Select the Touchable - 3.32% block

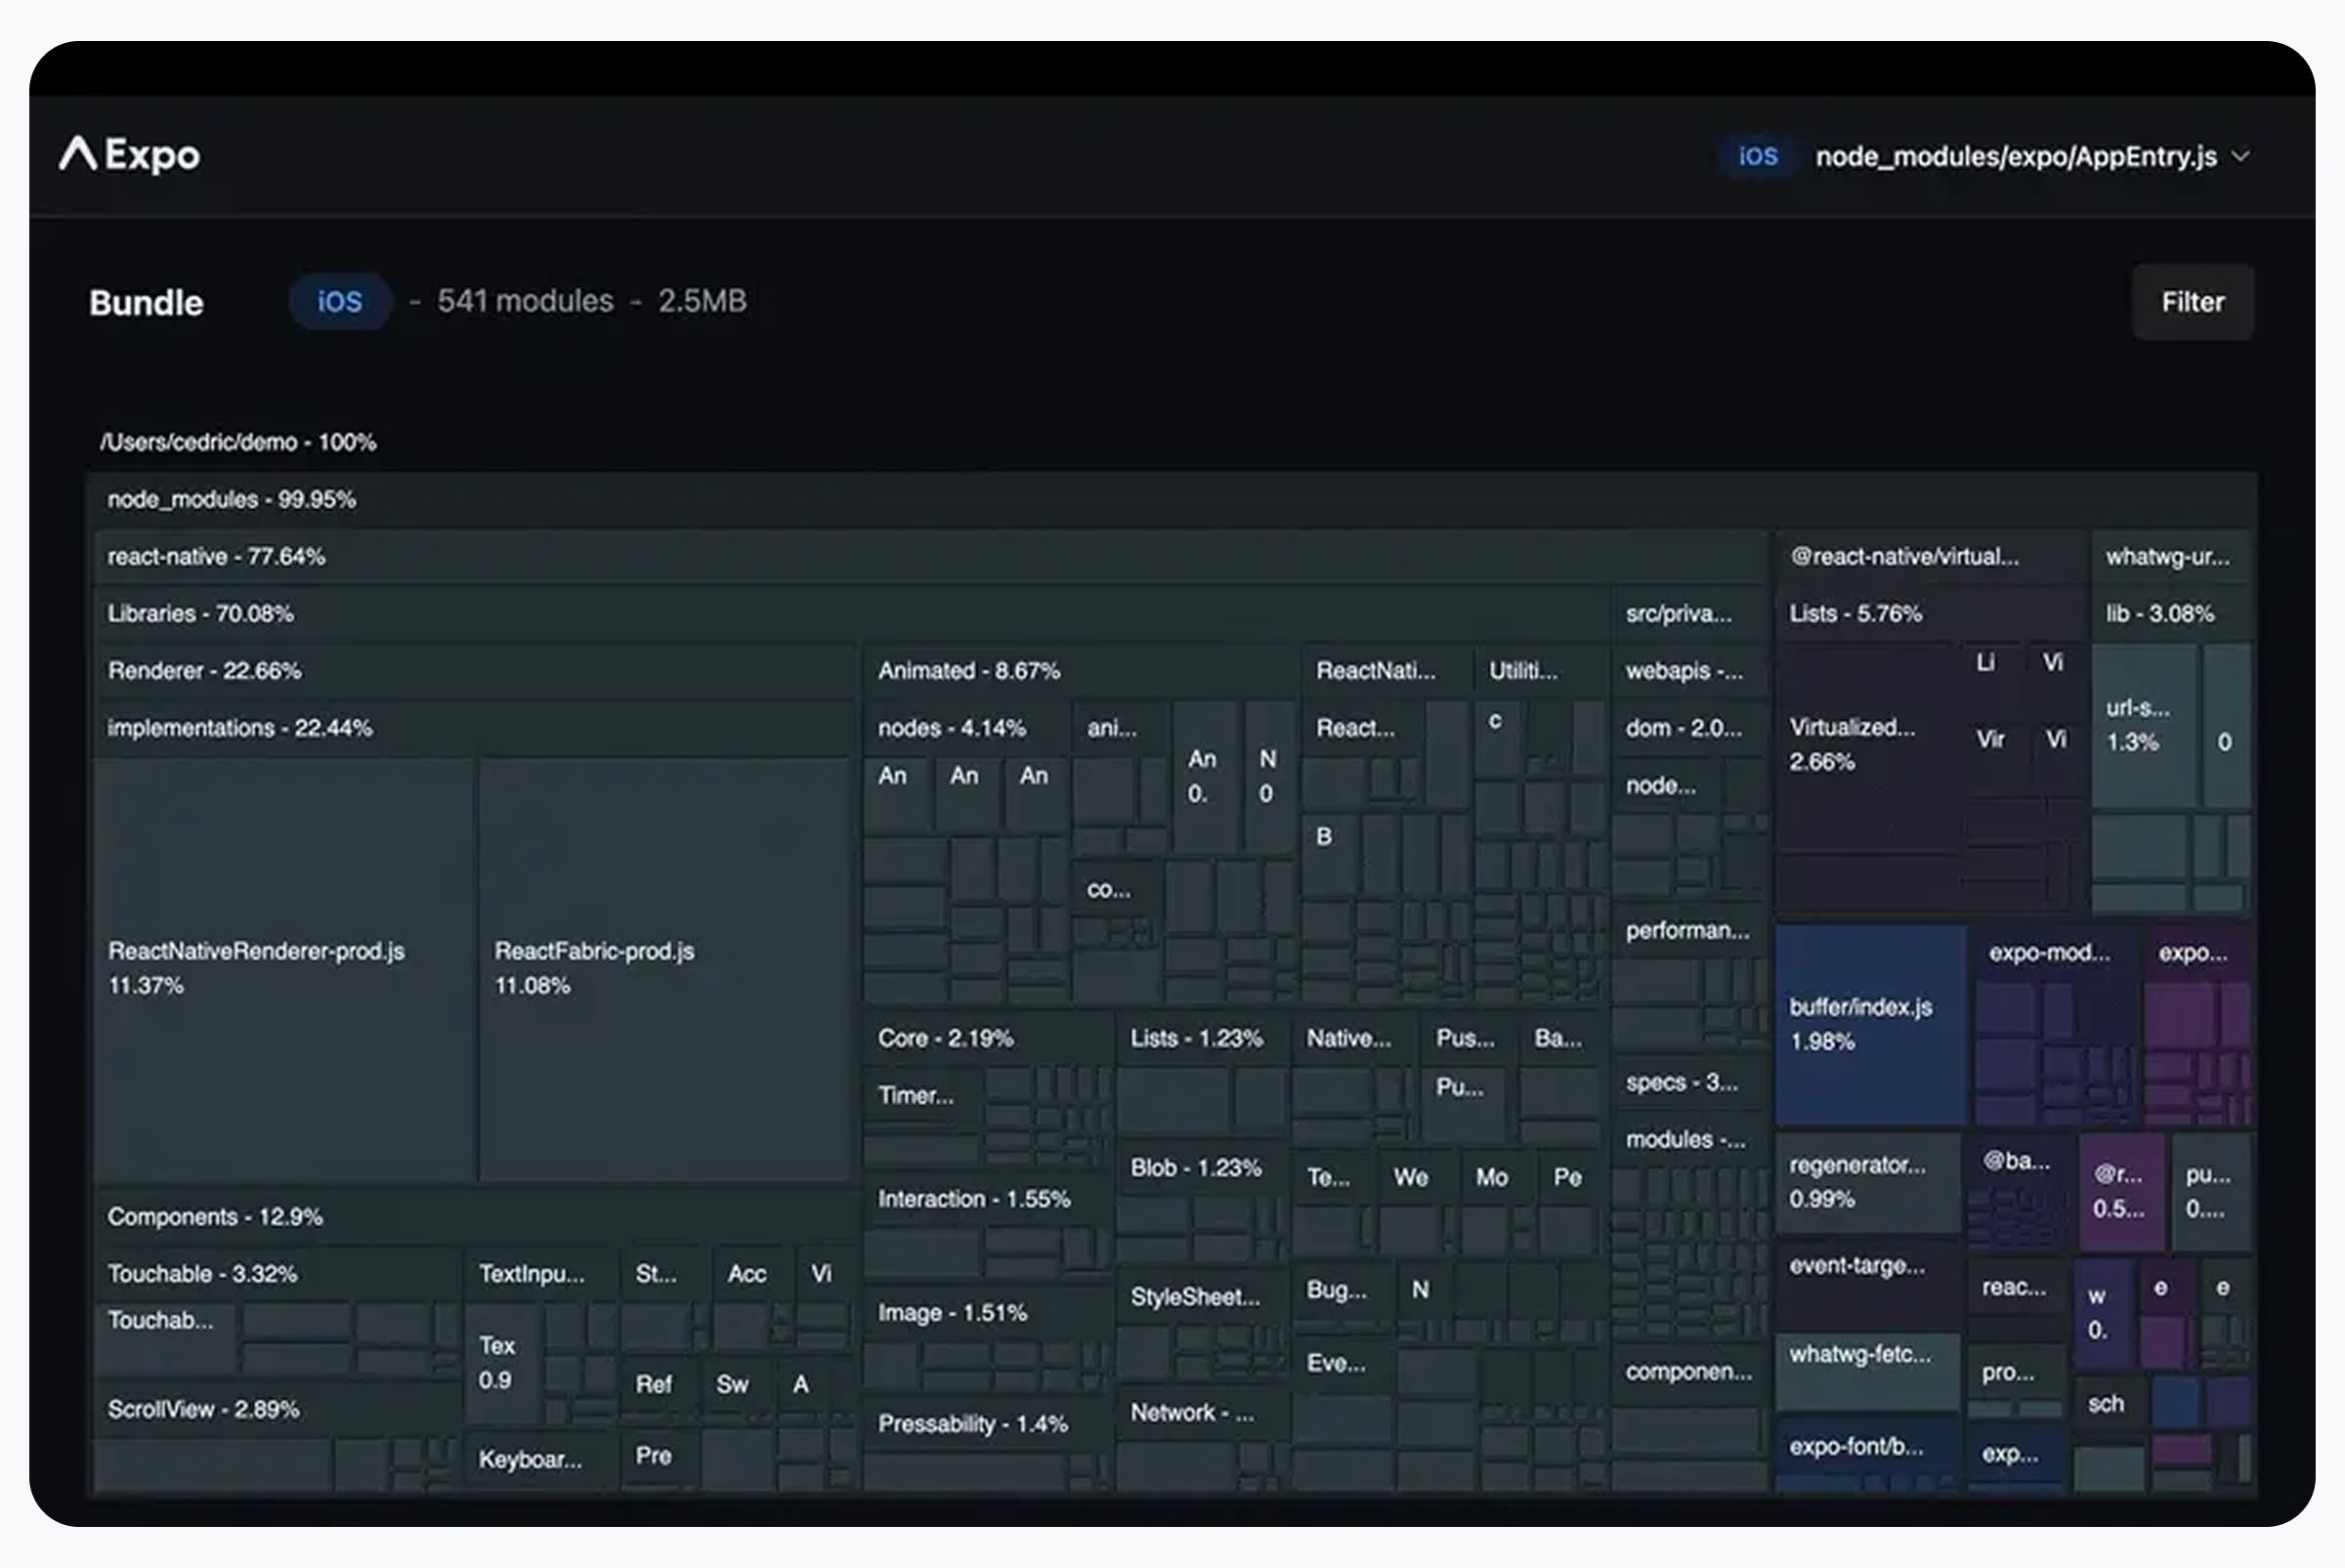point(278,1273)
